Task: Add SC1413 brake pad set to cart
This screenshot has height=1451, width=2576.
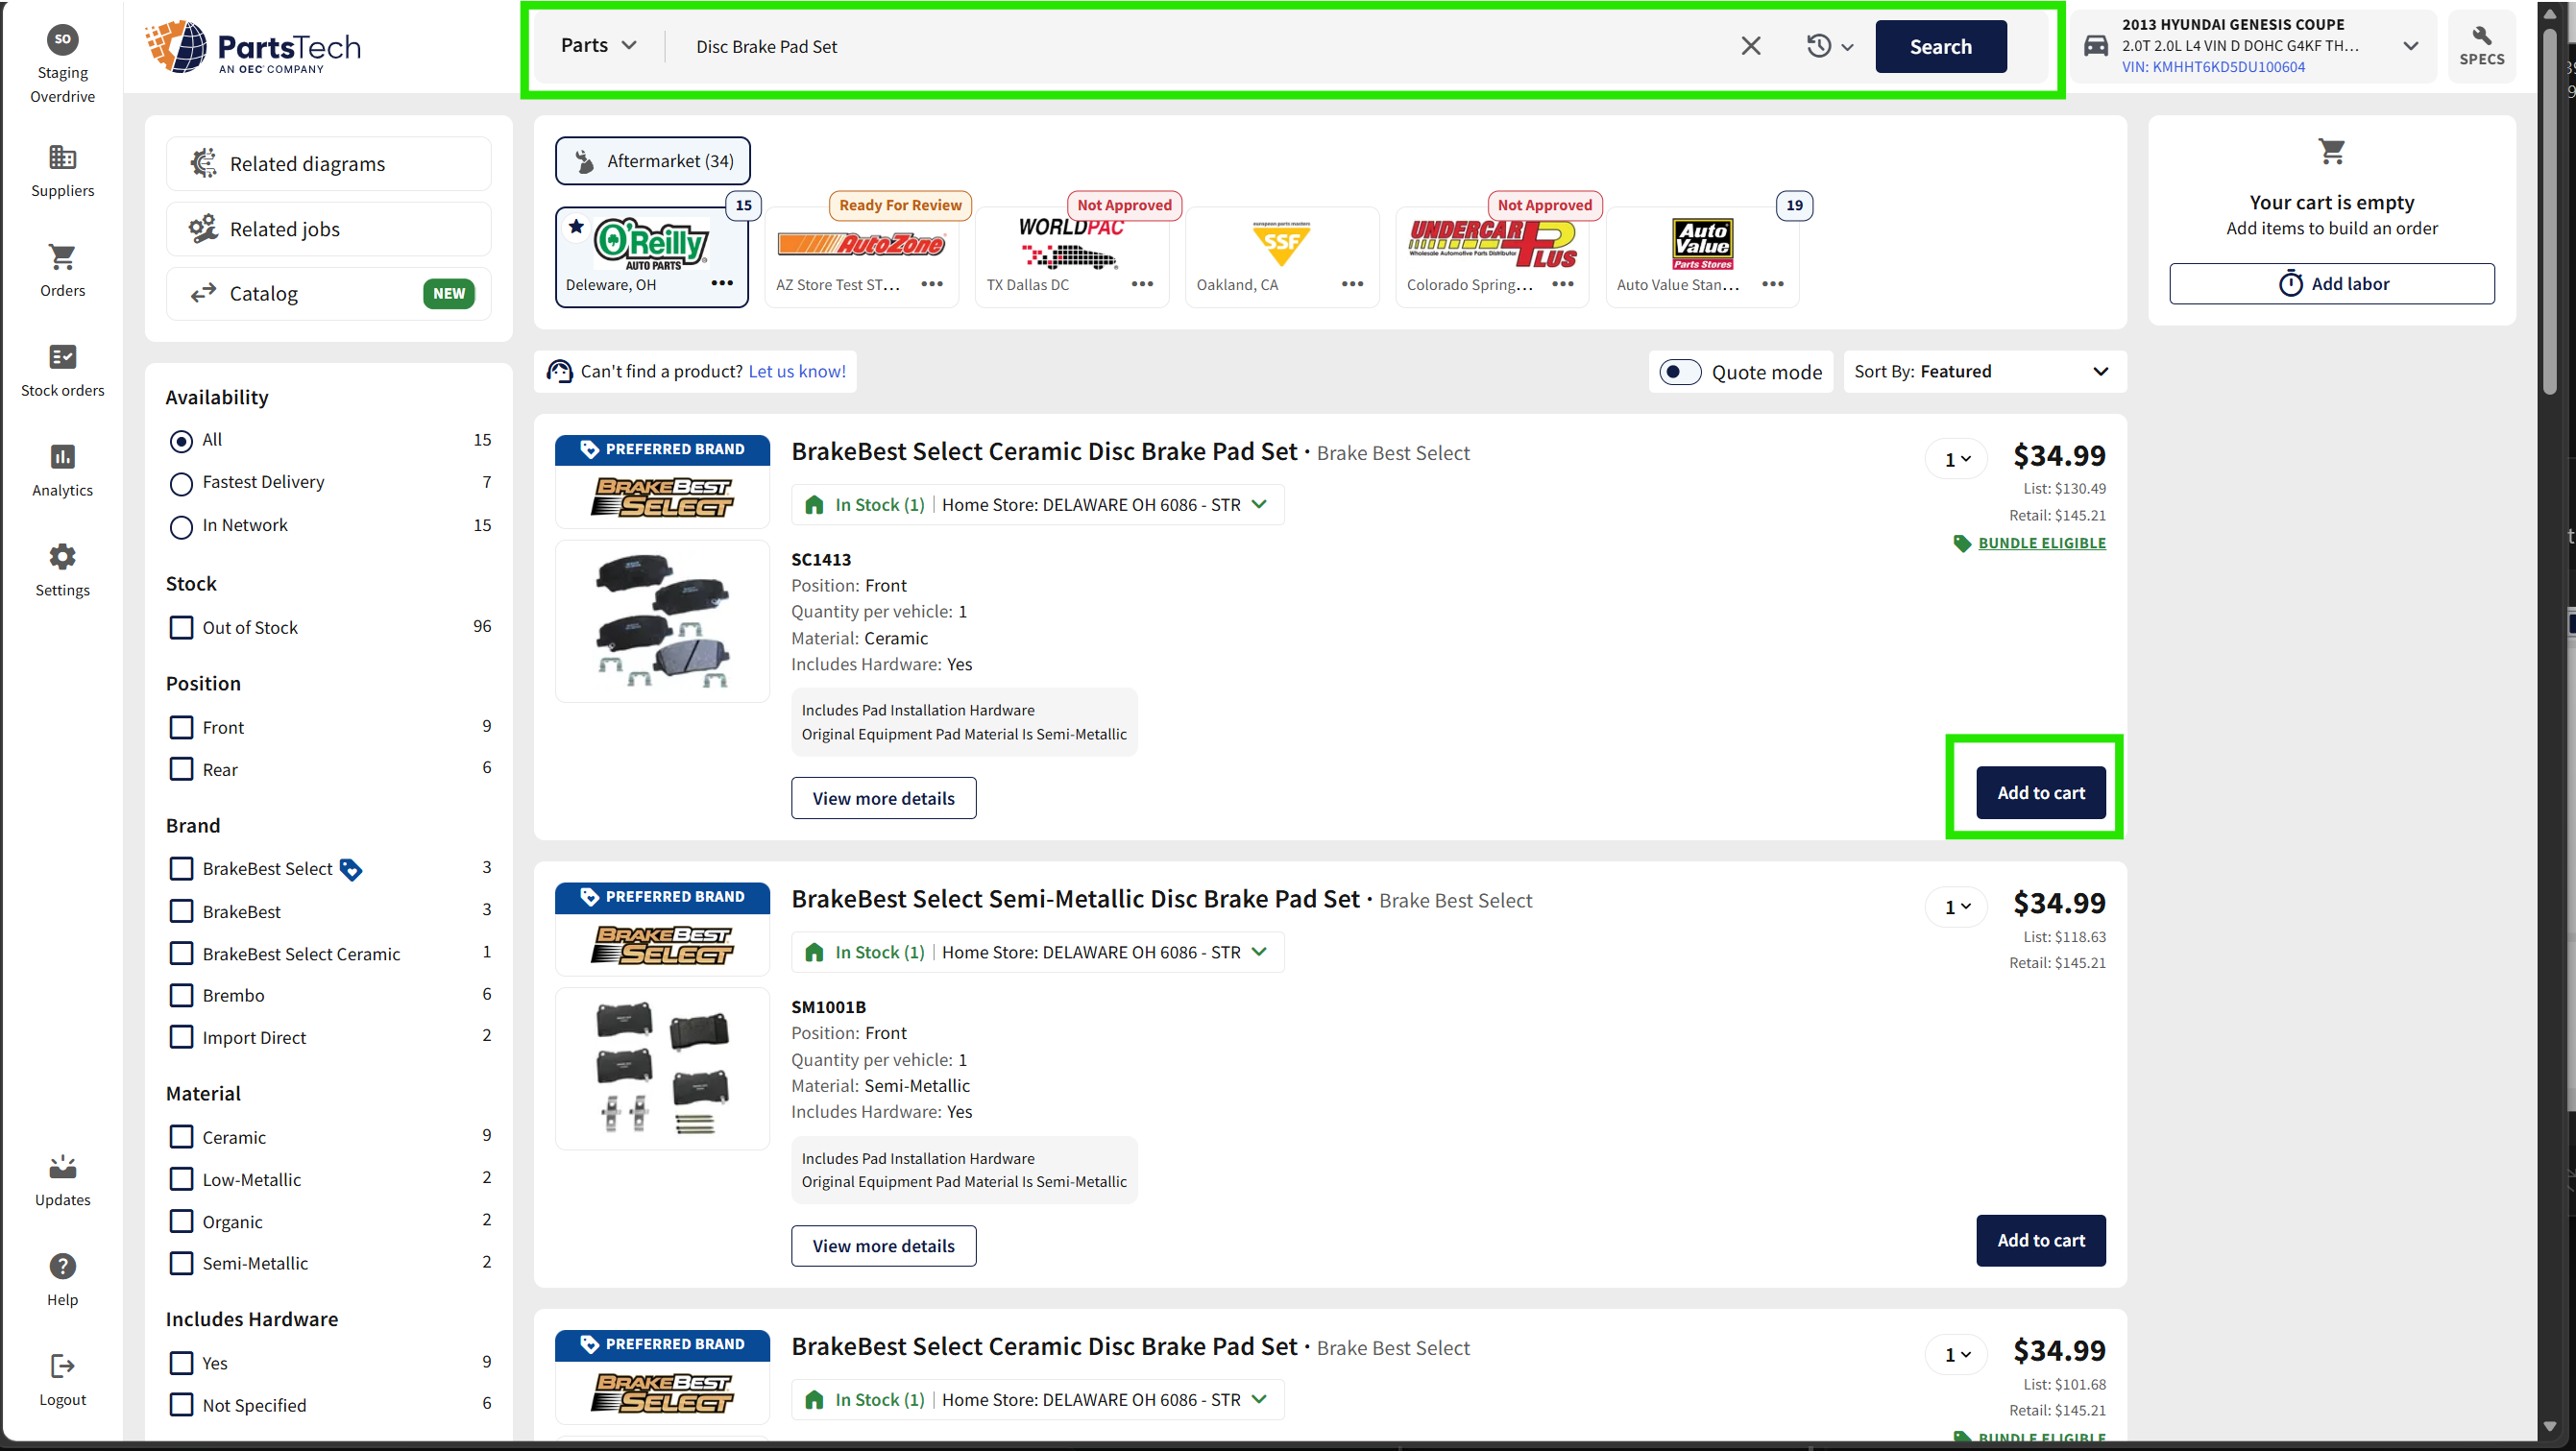Action: [x=2040, y=792]
